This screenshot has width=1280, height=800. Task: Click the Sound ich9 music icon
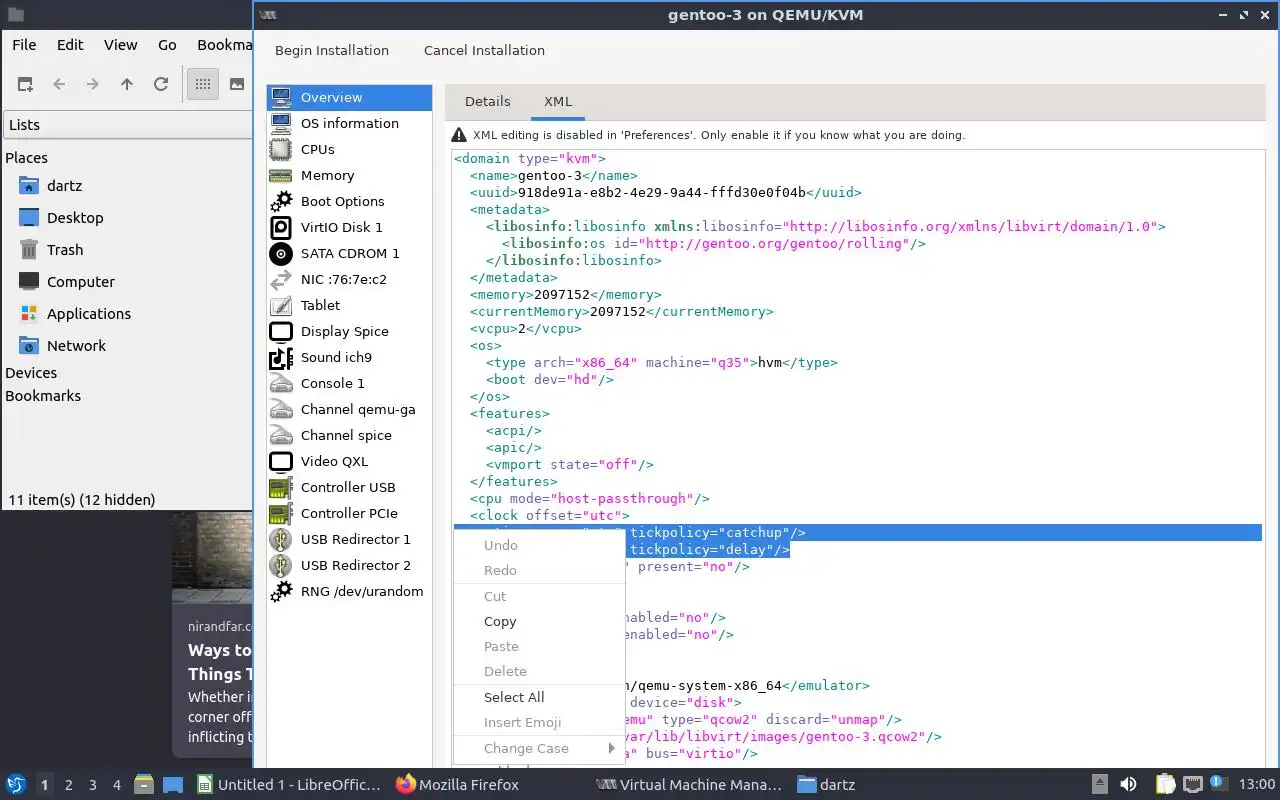point(282,357)
